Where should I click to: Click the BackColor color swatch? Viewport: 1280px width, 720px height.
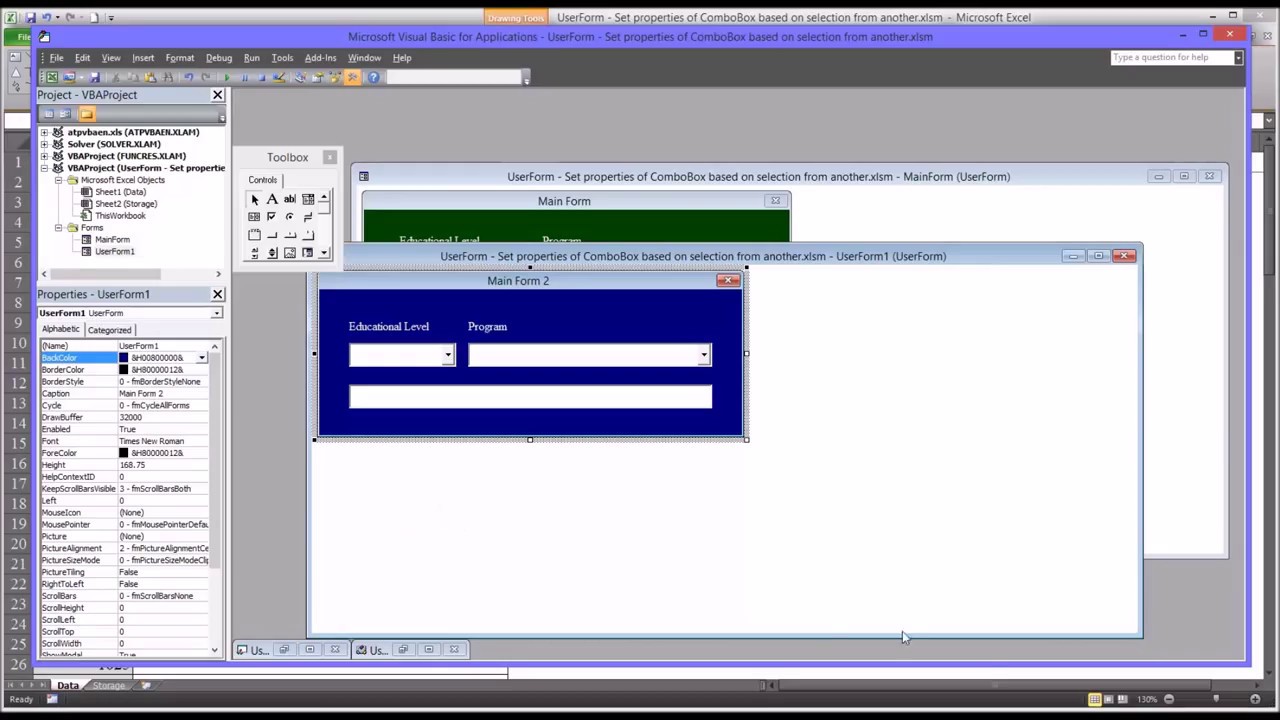point(124,358)
